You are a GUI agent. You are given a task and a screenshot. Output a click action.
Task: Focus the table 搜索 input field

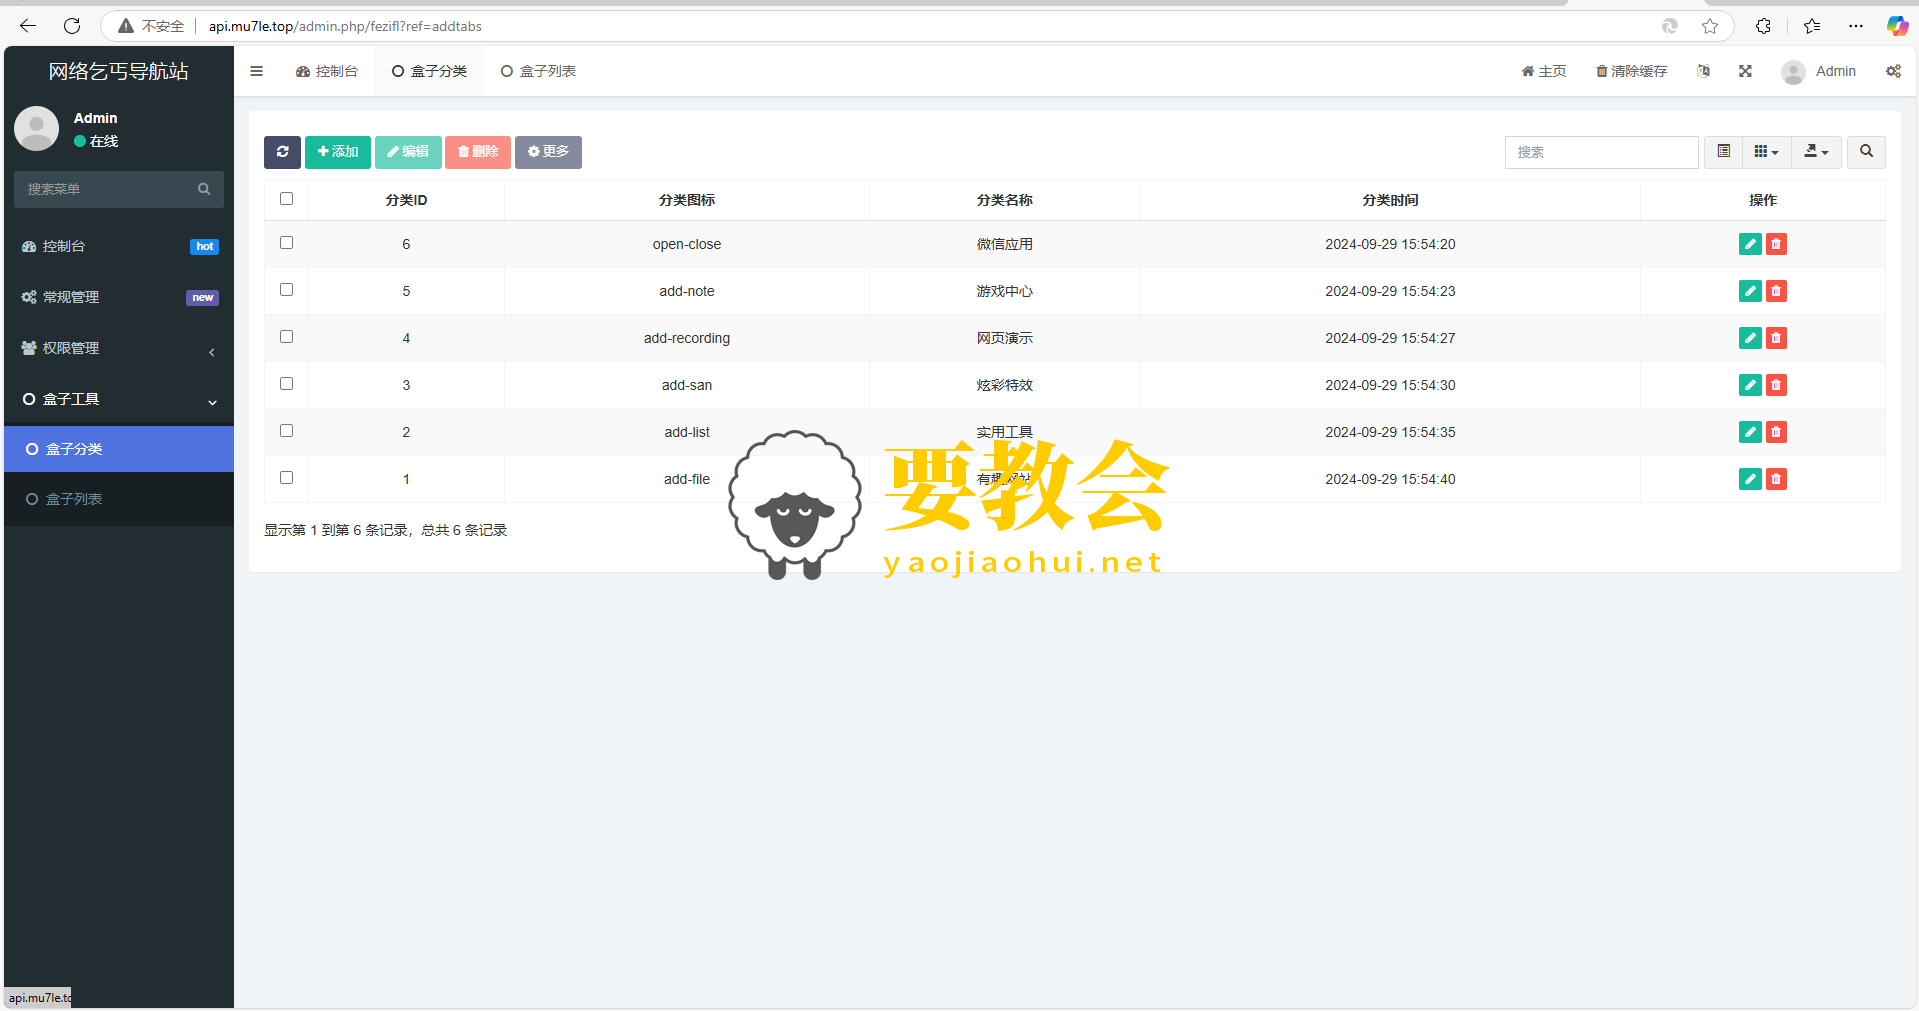click(1601, 152)
